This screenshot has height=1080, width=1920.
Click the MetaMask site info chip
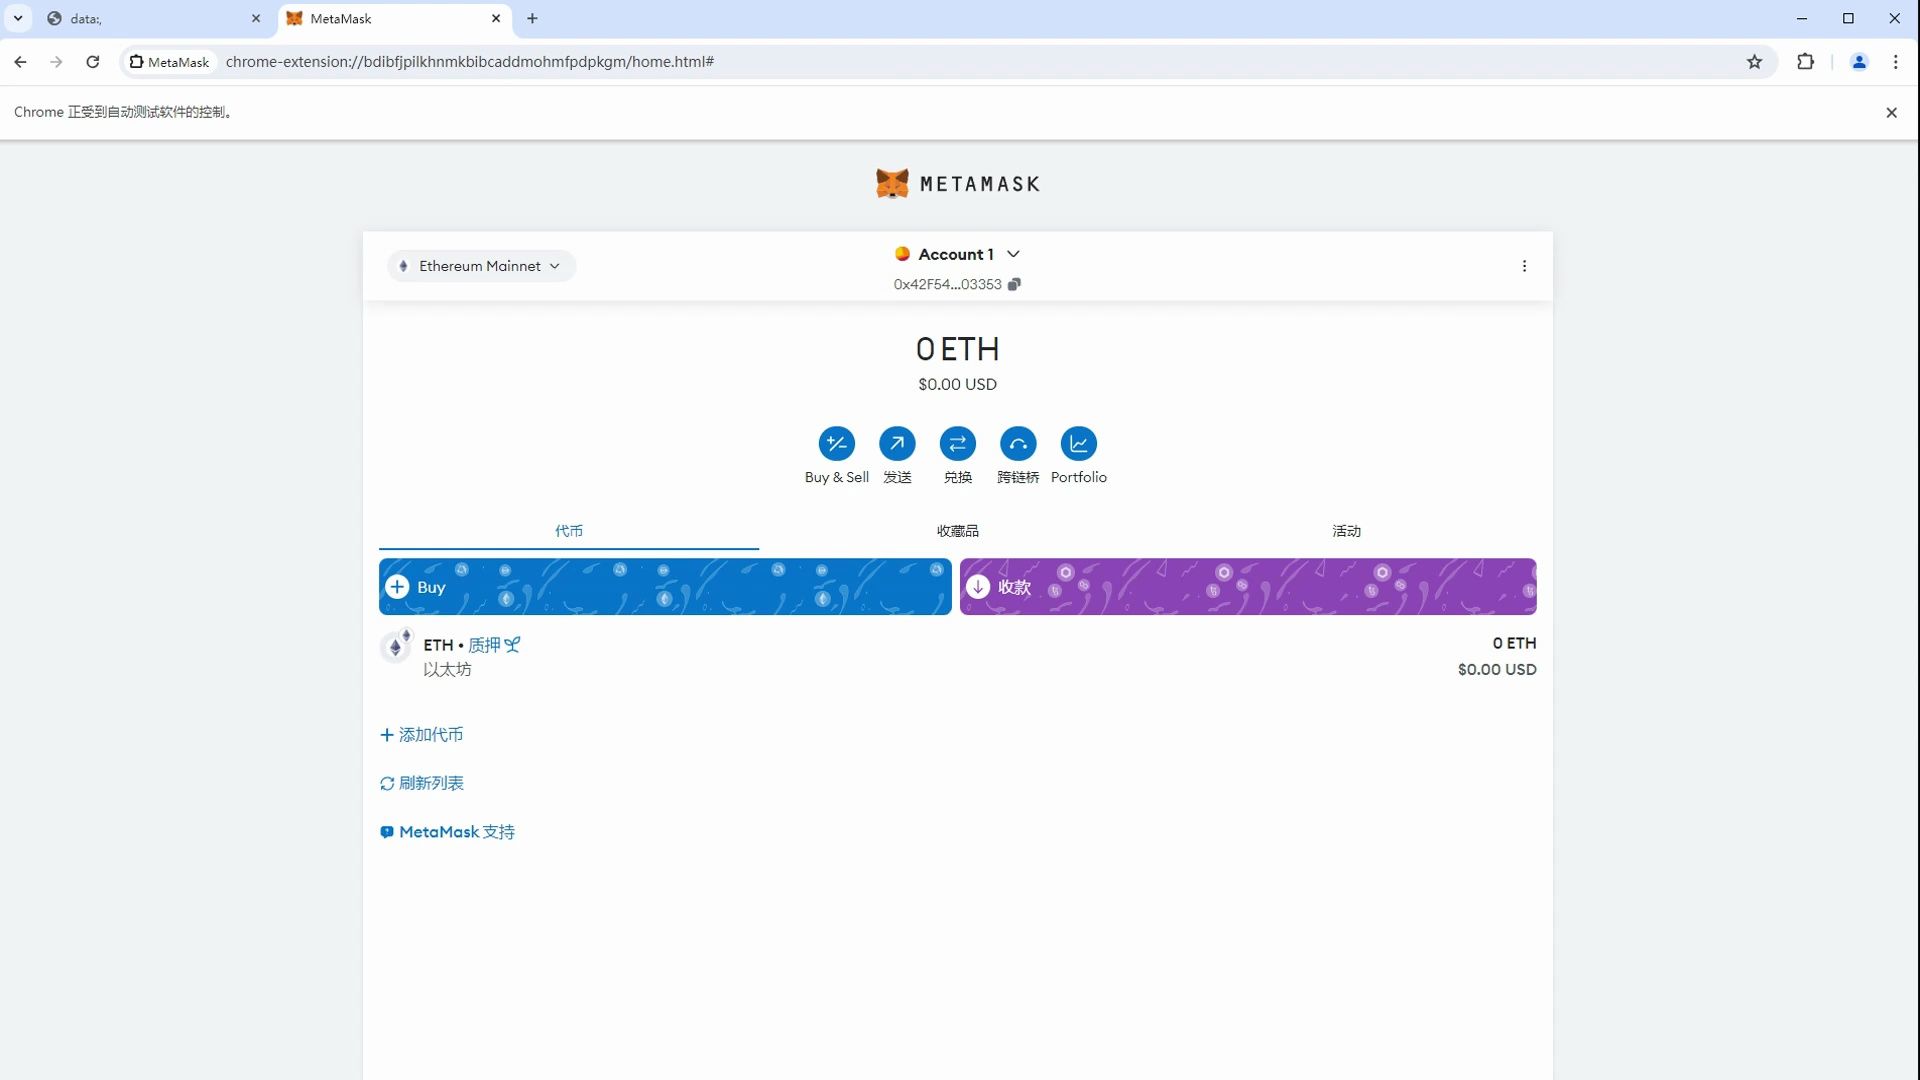(x=169, y=62)
